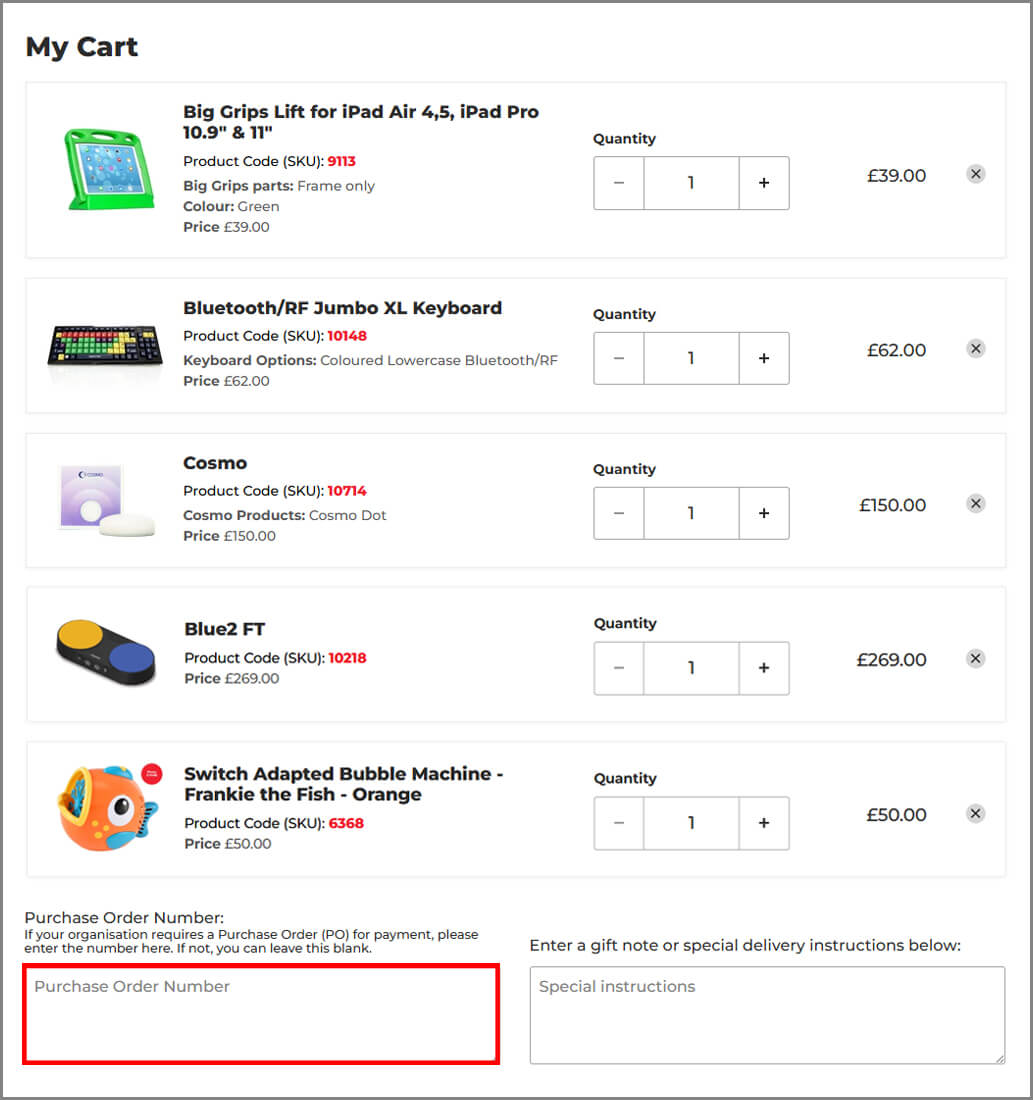Increase quantity of Blue2 FT
The width and height of the screenshot is (1033, 1100).
tap(764, 669)
